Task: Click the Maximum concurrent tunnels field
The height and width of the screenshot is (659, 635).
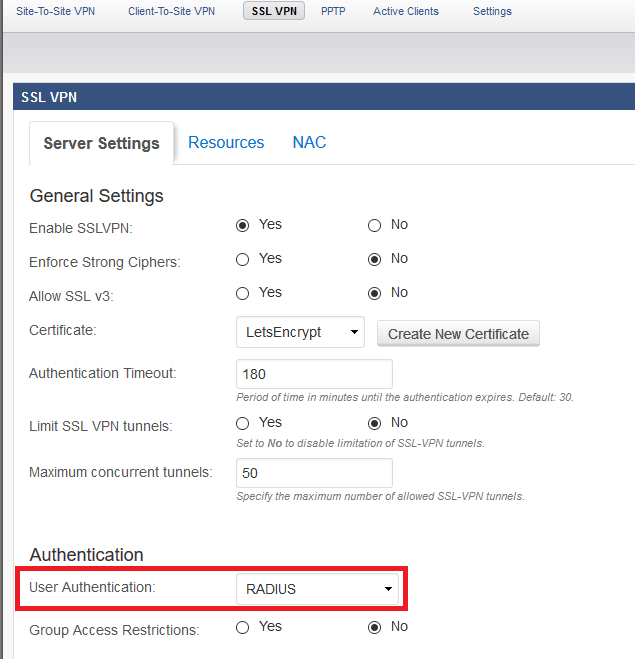Action: click(314, 473)
